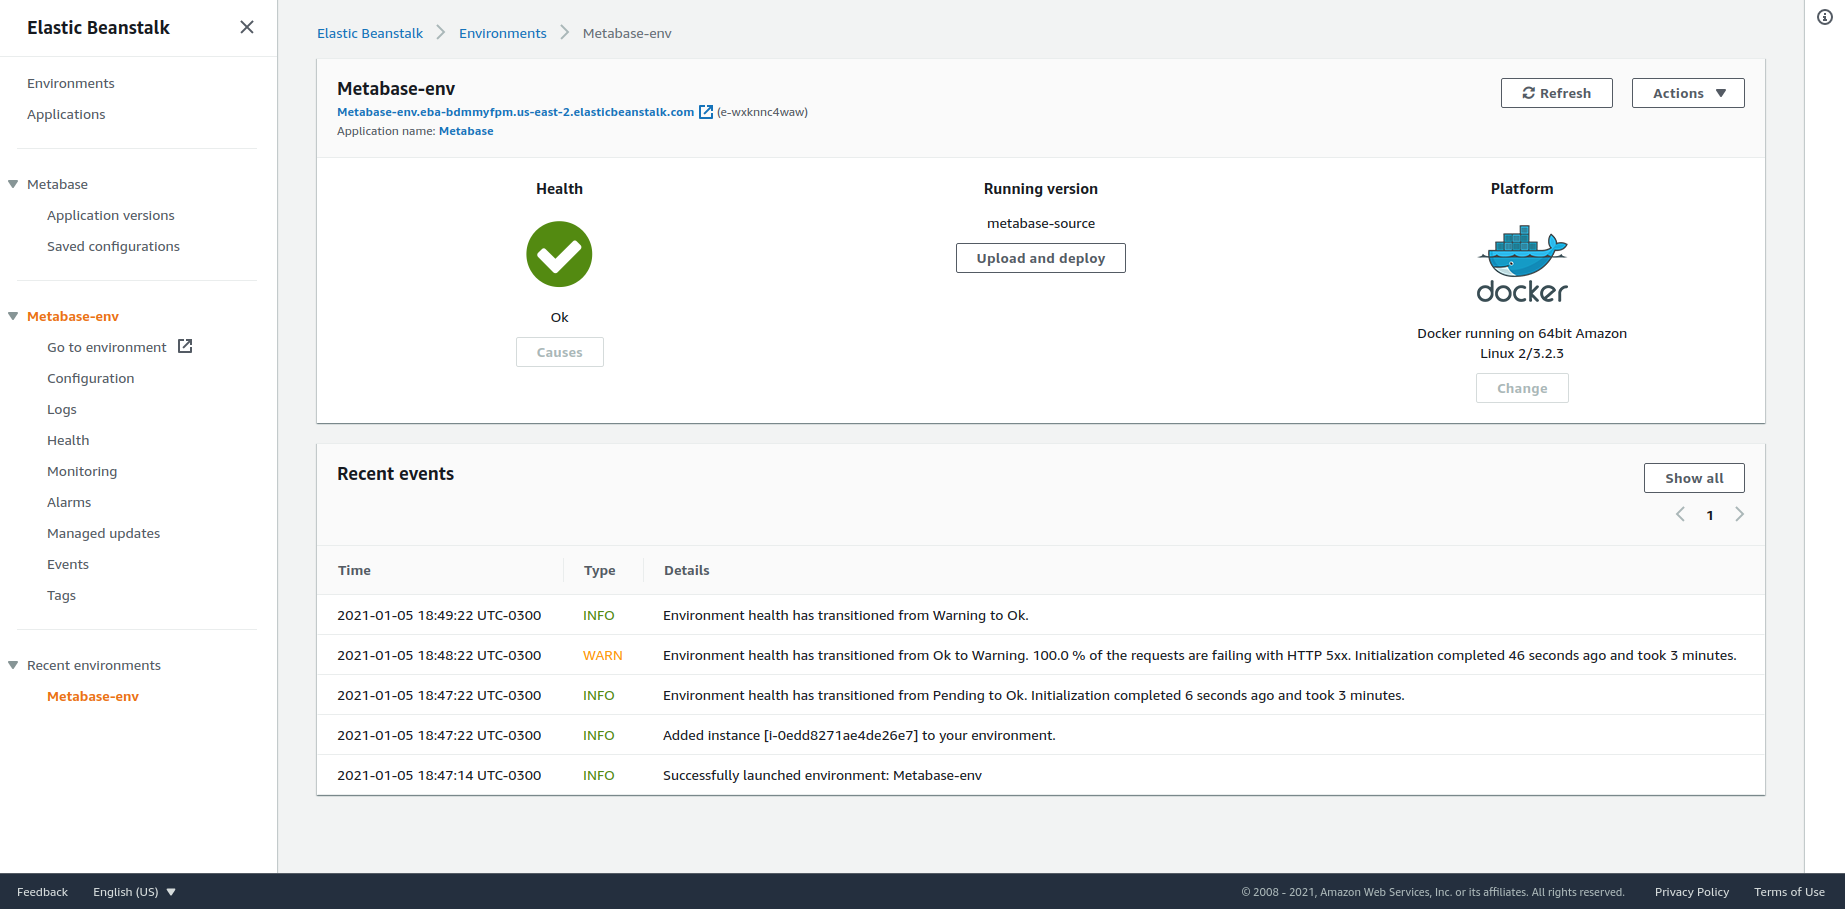The image size is (1845, 909).
Task: Collapse the Metabase application section
Action: point(13,184)
